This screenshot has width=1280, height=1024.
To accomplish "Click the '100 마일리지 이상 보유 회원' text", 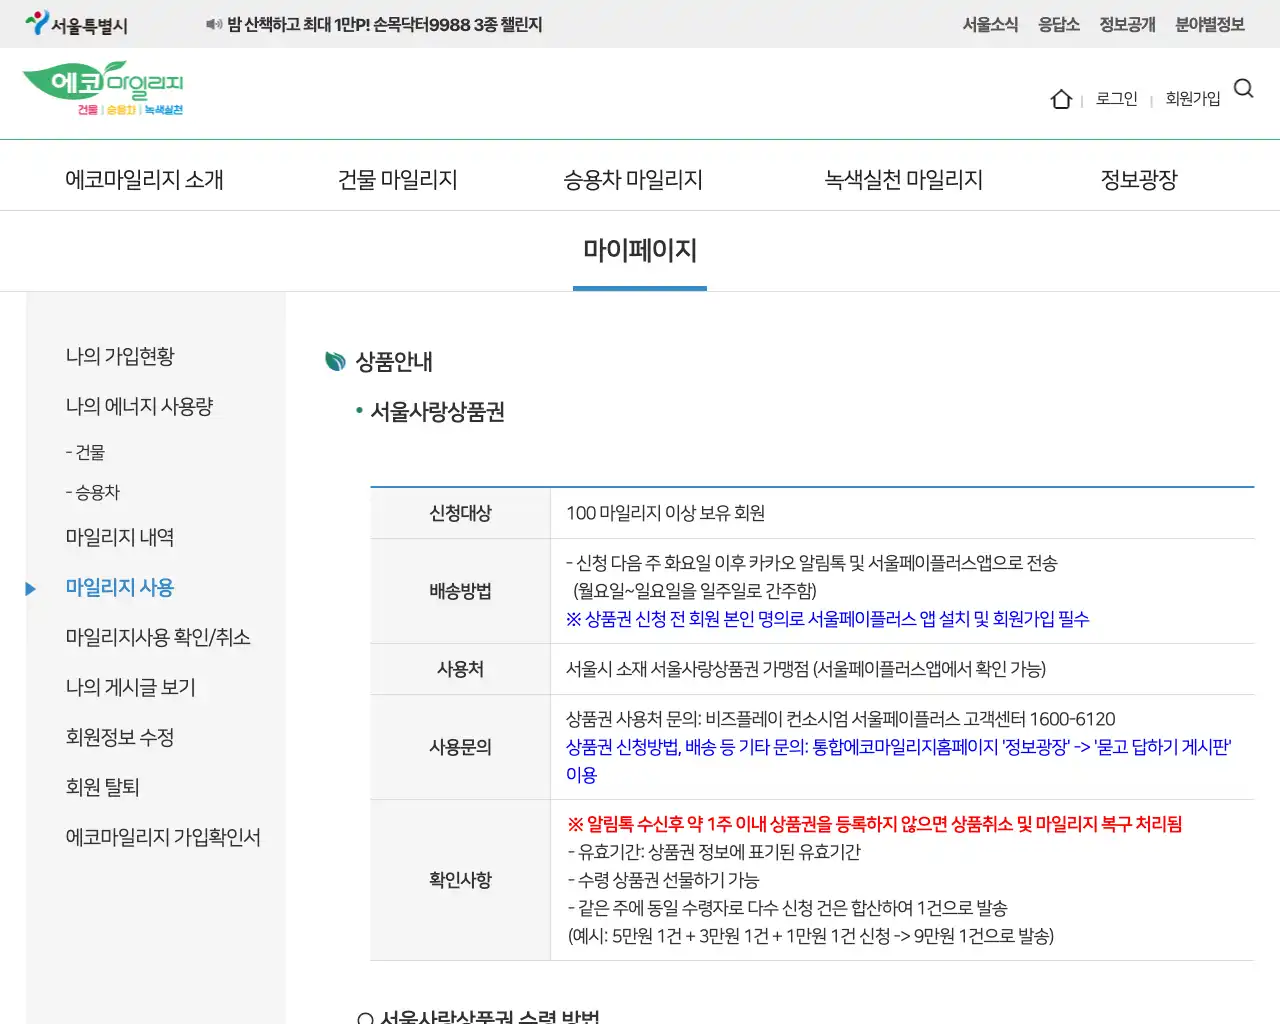I will (x=665, y=513).
